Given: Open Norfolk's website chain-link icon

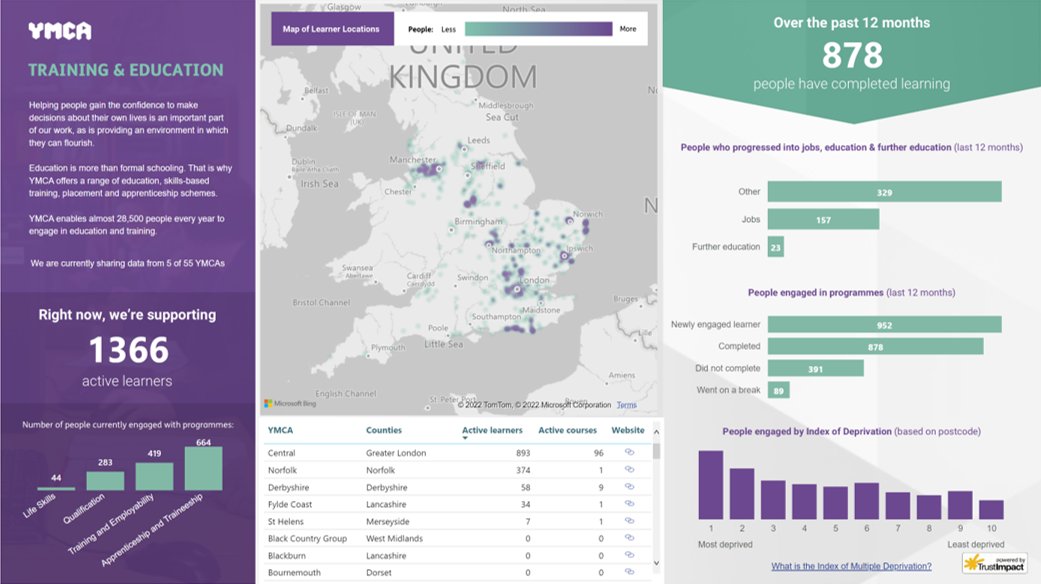Looking at the screenshot, I should [x=630, y=470].
